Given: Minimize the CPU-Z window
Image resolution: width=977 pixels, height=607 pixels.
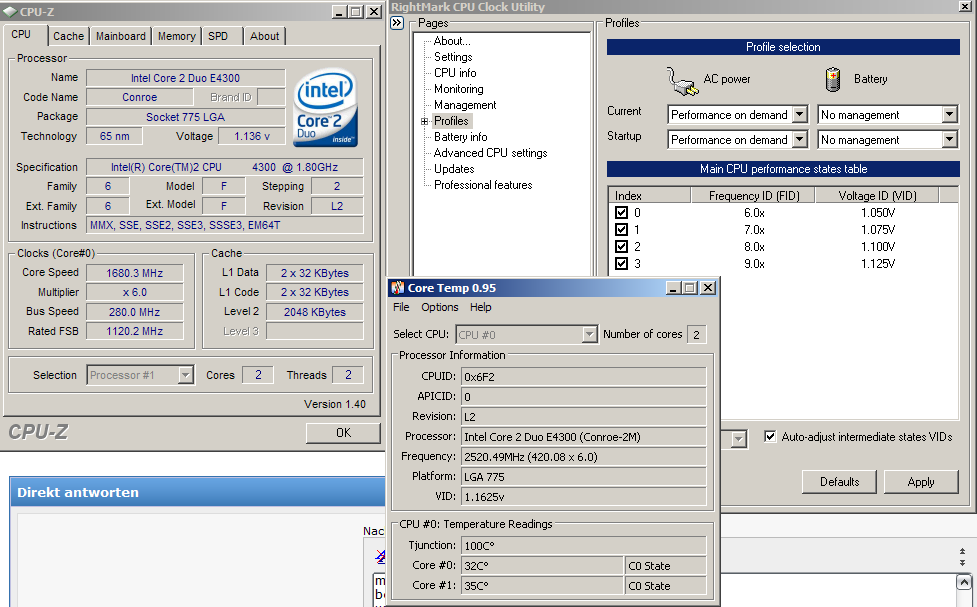Looking at the screenshot, I should [339, 12].
